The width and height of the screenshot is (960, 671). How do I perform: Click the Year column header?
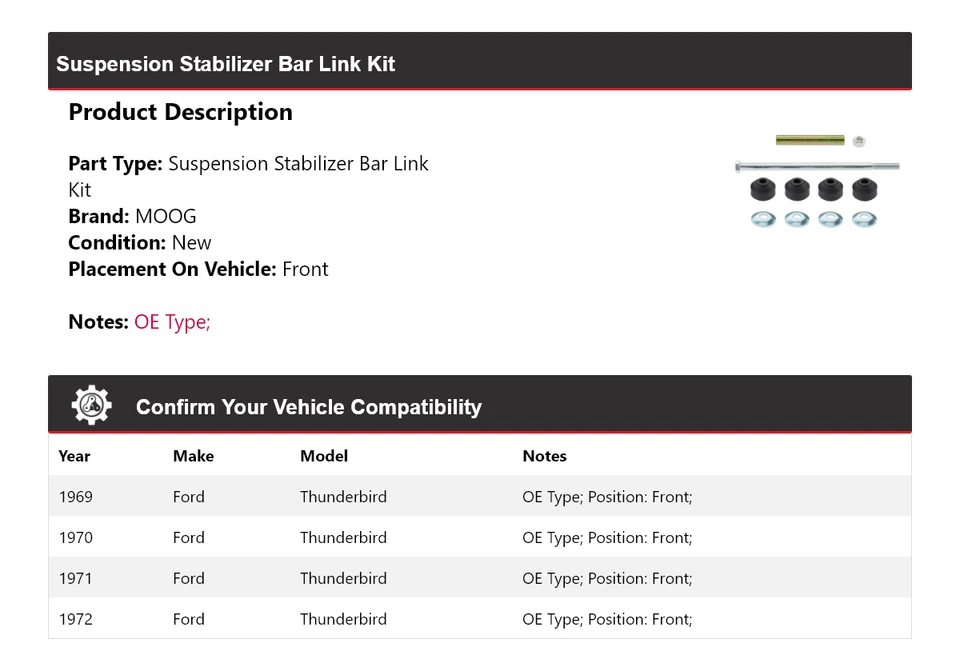[74, 456]
